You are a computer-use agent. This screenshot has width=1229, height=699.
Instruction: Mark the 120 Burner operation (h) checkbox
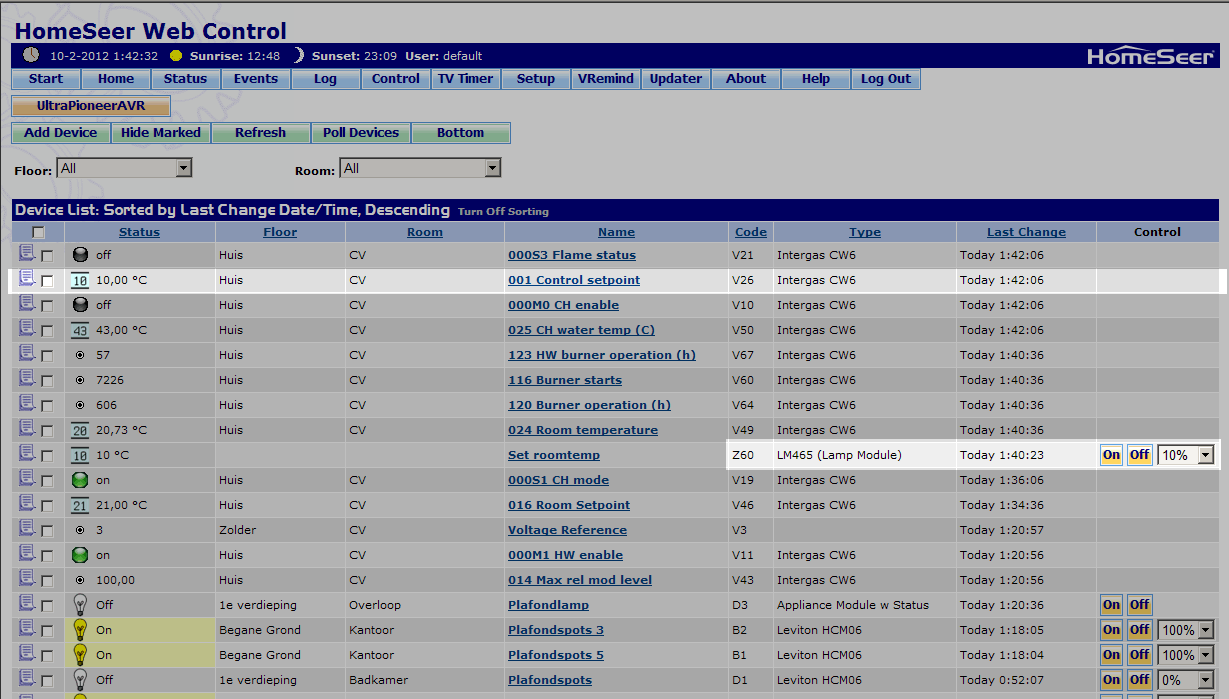pyautogui.click(x=47, y=406)
